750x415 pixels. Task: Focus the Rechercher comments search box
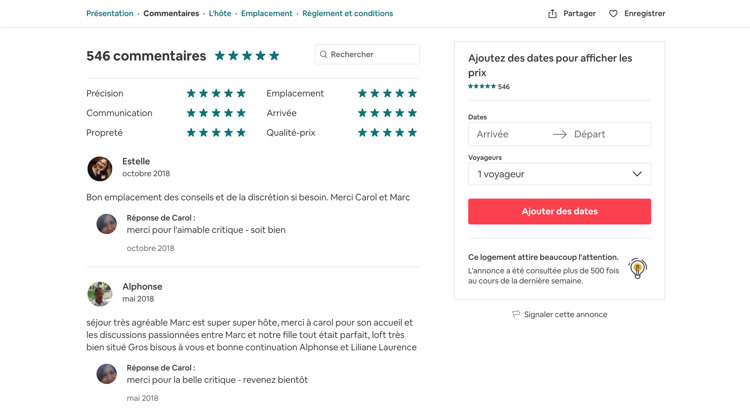[367, 55]
